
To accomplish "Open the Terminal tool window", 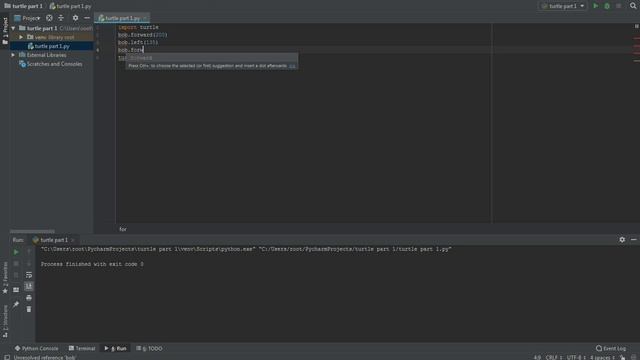I will click(x=82, y=349).
